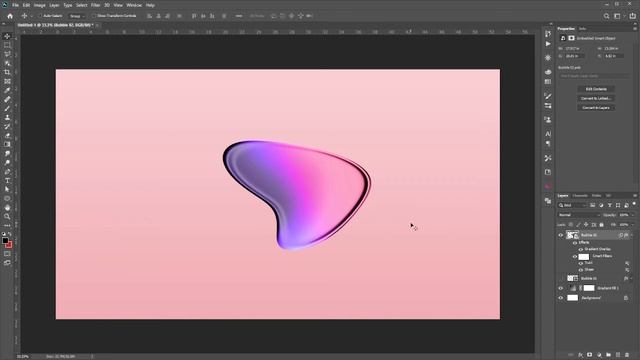Click the Convert to Linked button
This screenshot has width=640, height=360.
click(x=596, y=98)
